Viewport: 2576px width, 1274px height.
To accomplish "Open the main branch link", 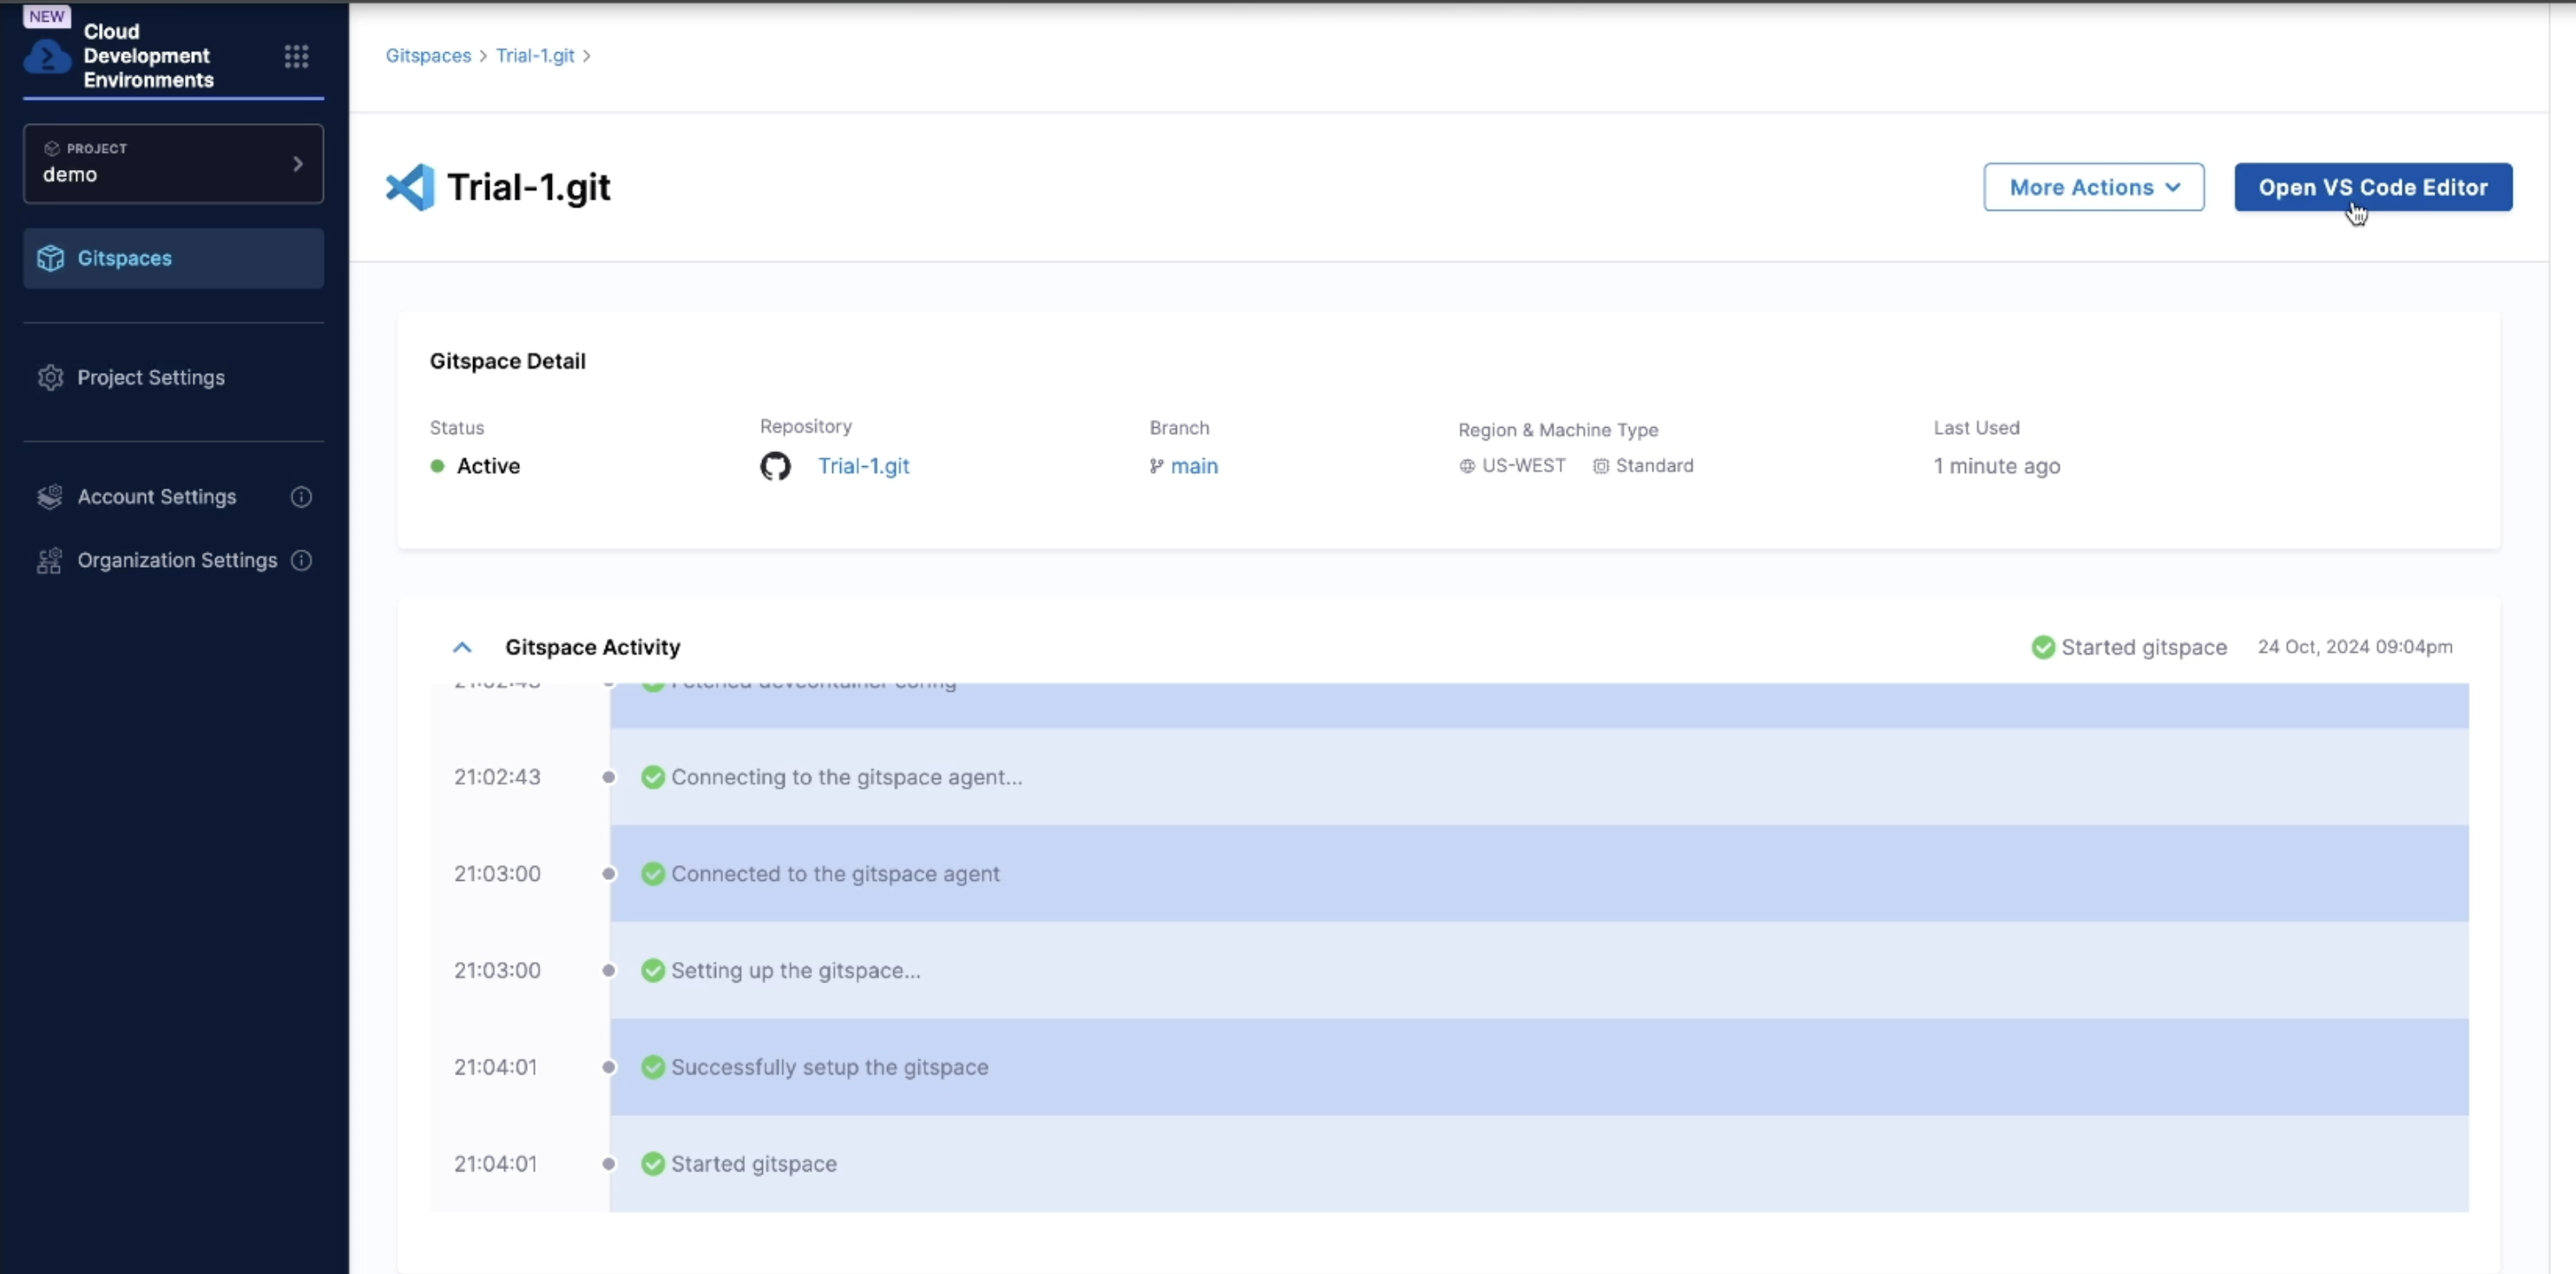I will [x=1193, y=466].
